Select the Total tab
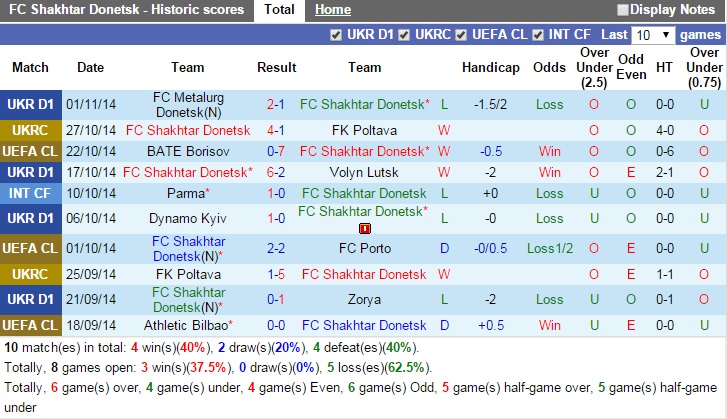This screenshot has height=419, width=727. pyautogui.click(x=279, y=10)
